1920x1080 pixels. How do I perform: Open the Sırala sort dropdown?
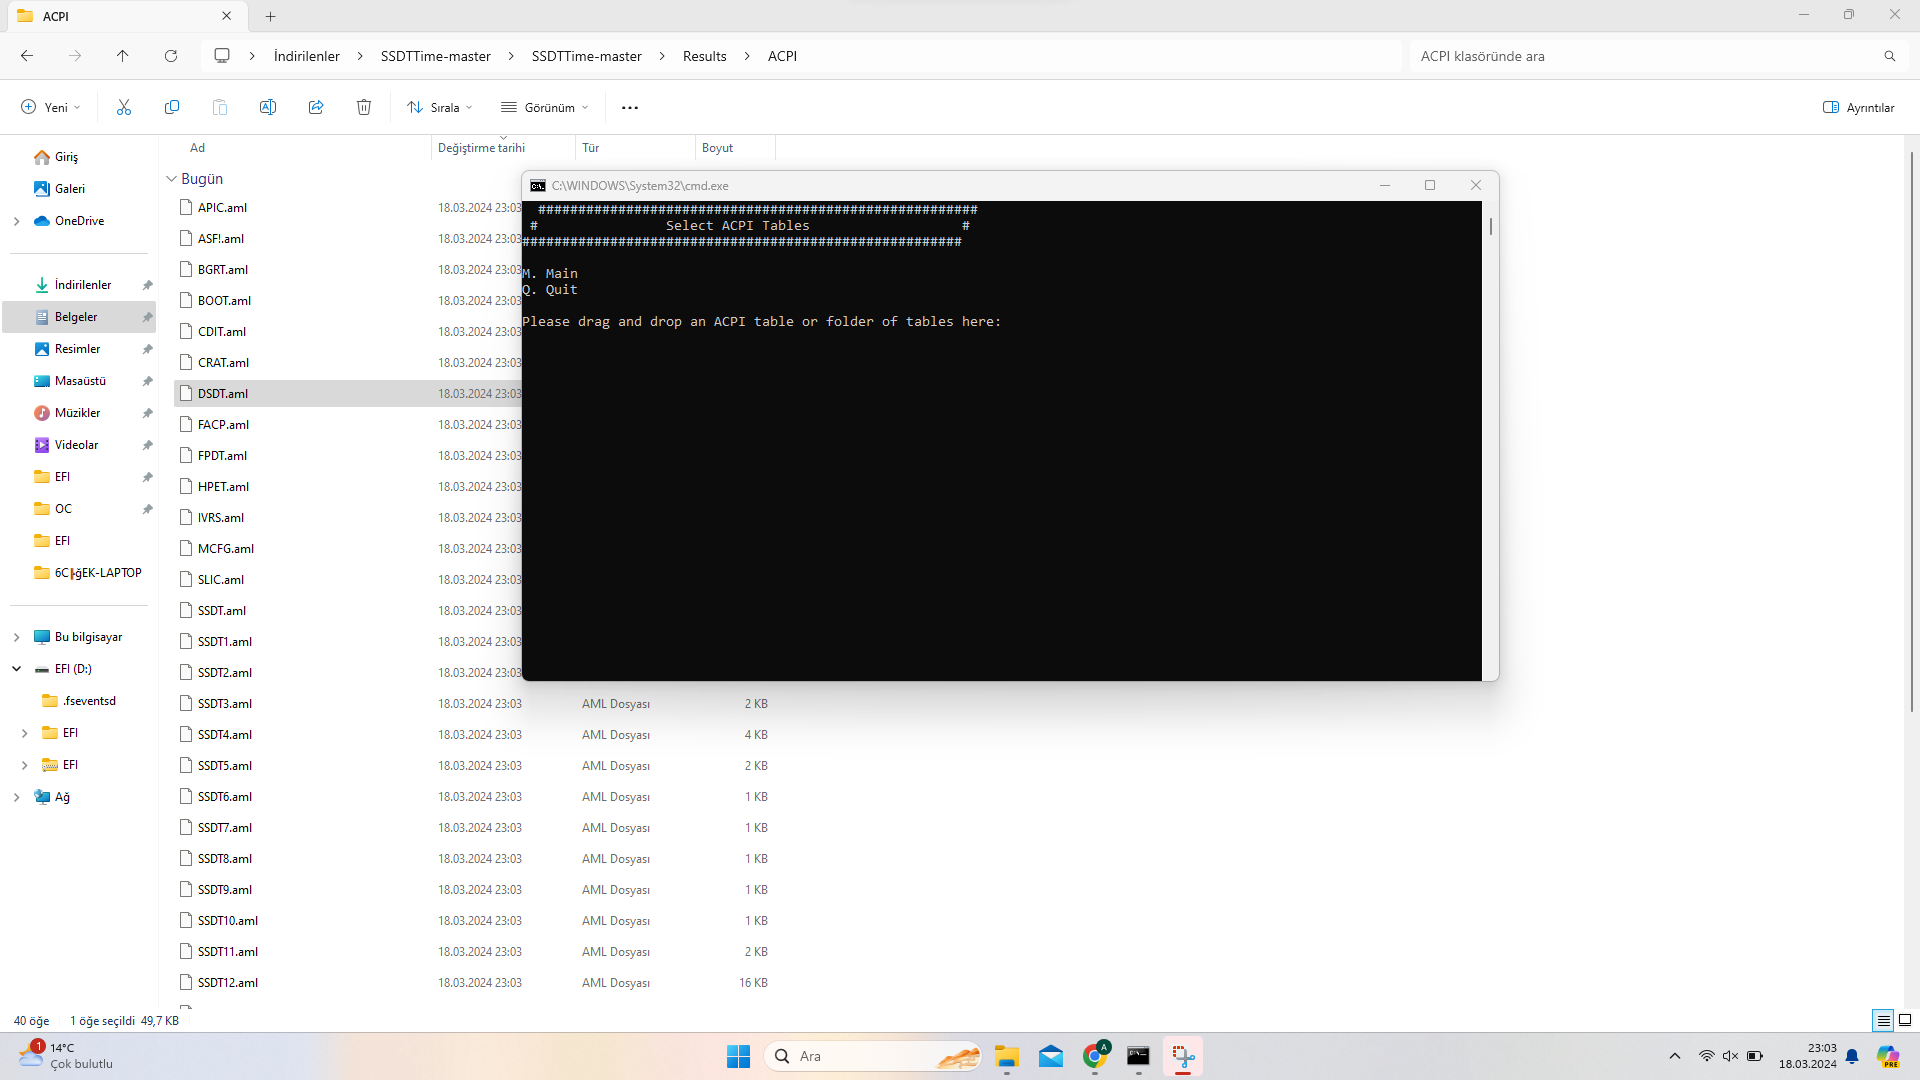coord(440,107)
